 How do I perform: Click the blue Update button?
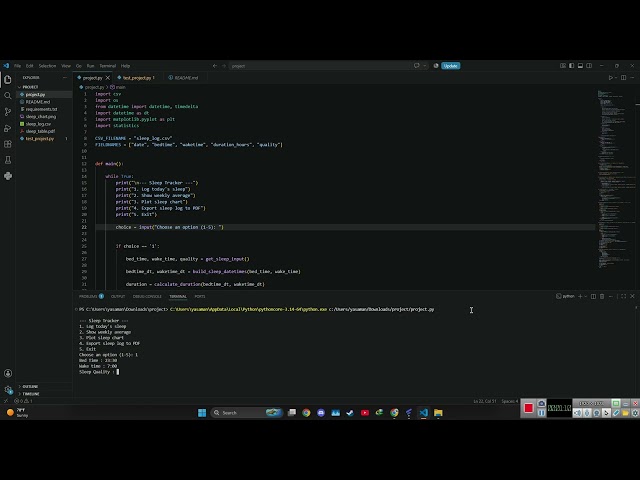pos(451,66)
